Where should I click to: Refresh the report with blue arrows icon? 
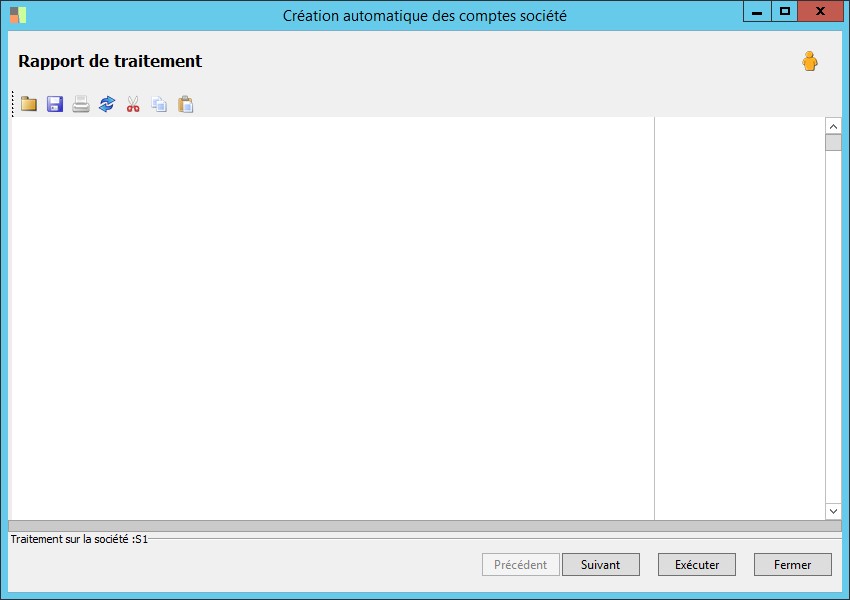107,104
